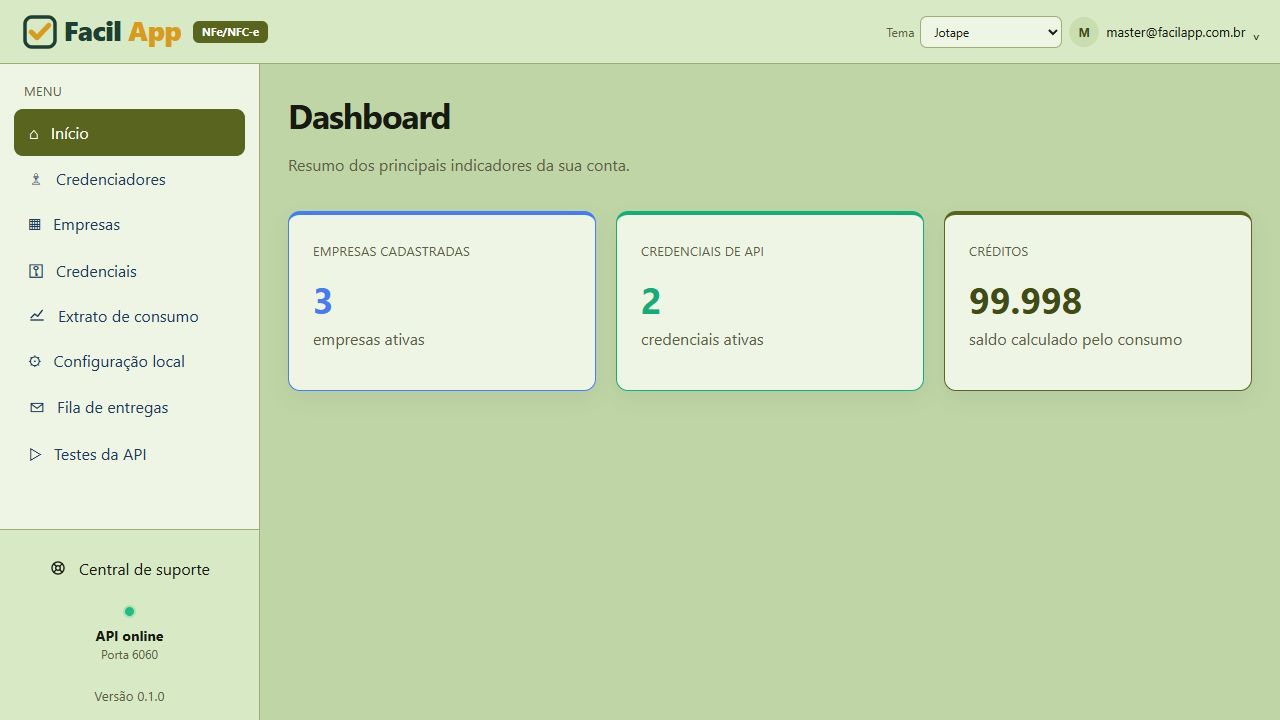This screenshot has height=720, width=1280.
Task: Click the Credenciais key icon
Action: (x=36, y=271)
